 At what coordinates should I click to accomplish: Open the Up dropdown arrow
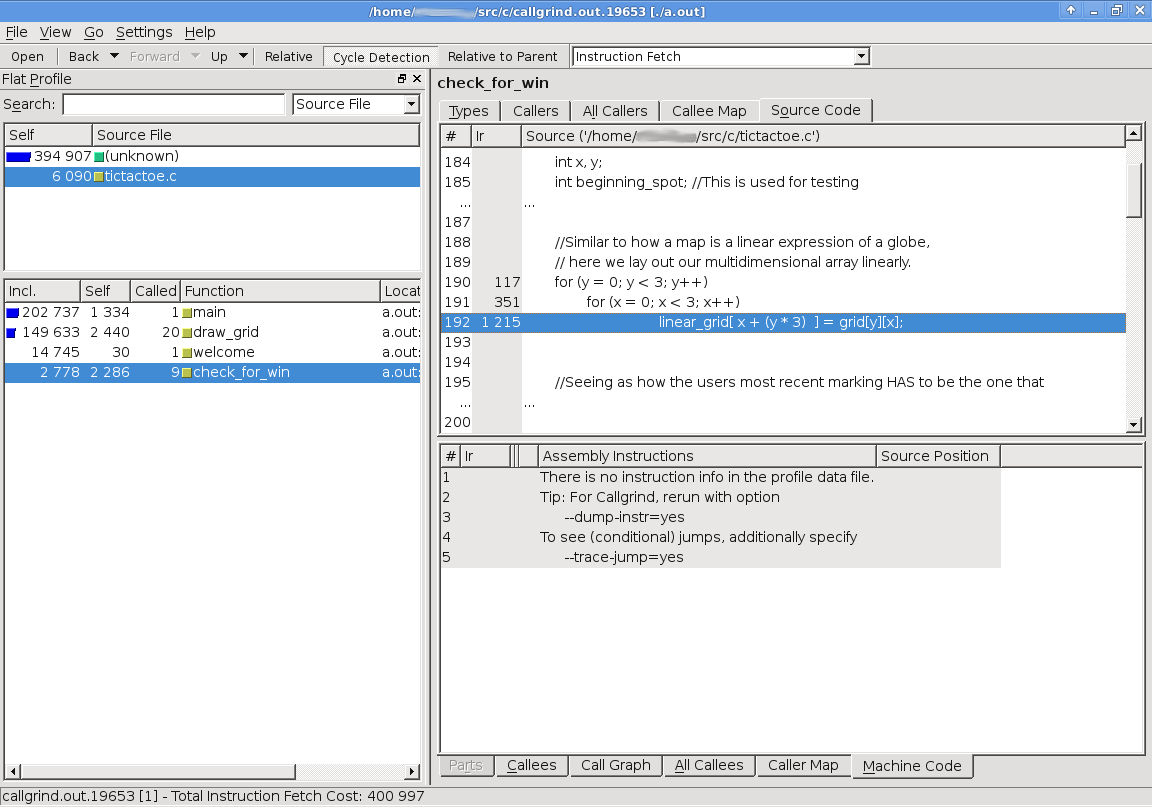click(243, 56)
